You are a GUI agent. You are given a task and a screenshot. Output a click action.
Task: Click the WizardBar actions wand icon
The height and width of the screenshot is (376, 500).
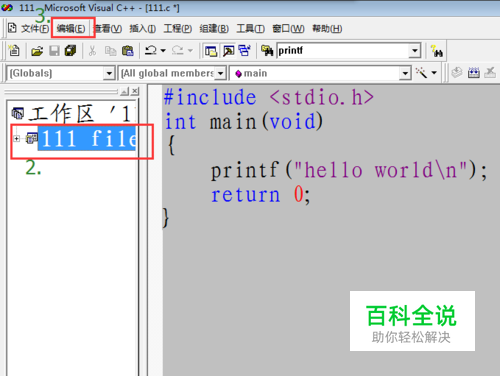[x=421, y=72]
